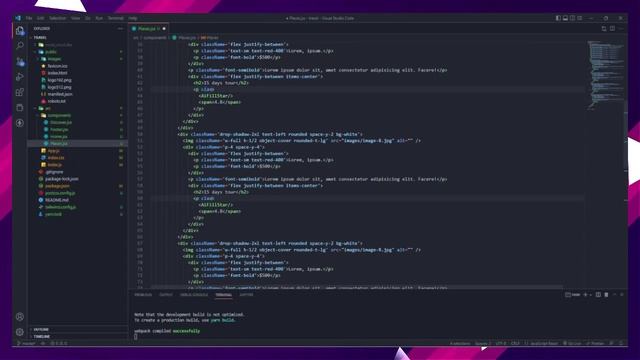Open the Run and Debug view
This screenshot has height=360, width=640.
(x=20, y=77)
